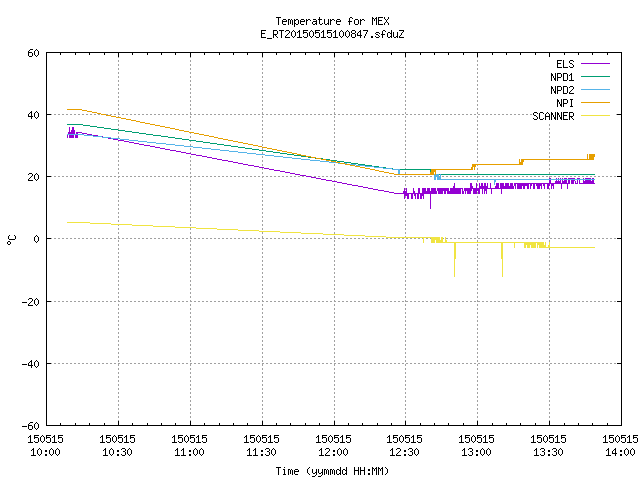Click the x-axis tick label 150515 12:30

[404, 445]
